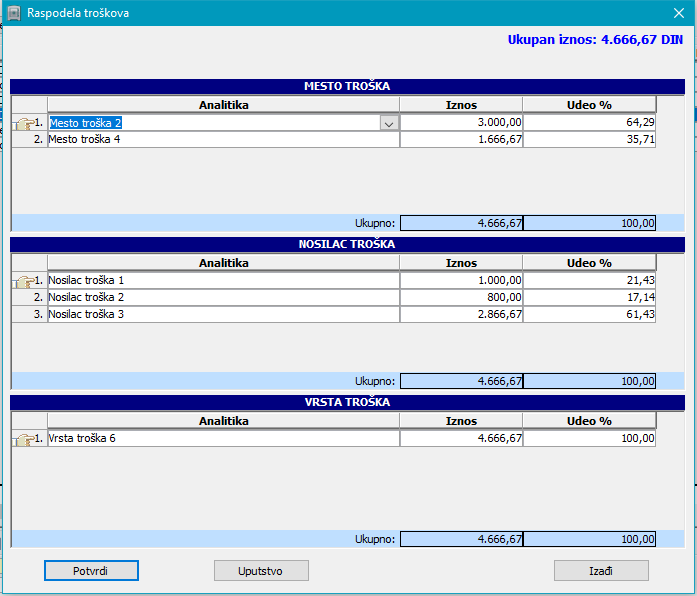Click the hand pointer icon beside Nosilac troška 1

click(x=24, y=282)
